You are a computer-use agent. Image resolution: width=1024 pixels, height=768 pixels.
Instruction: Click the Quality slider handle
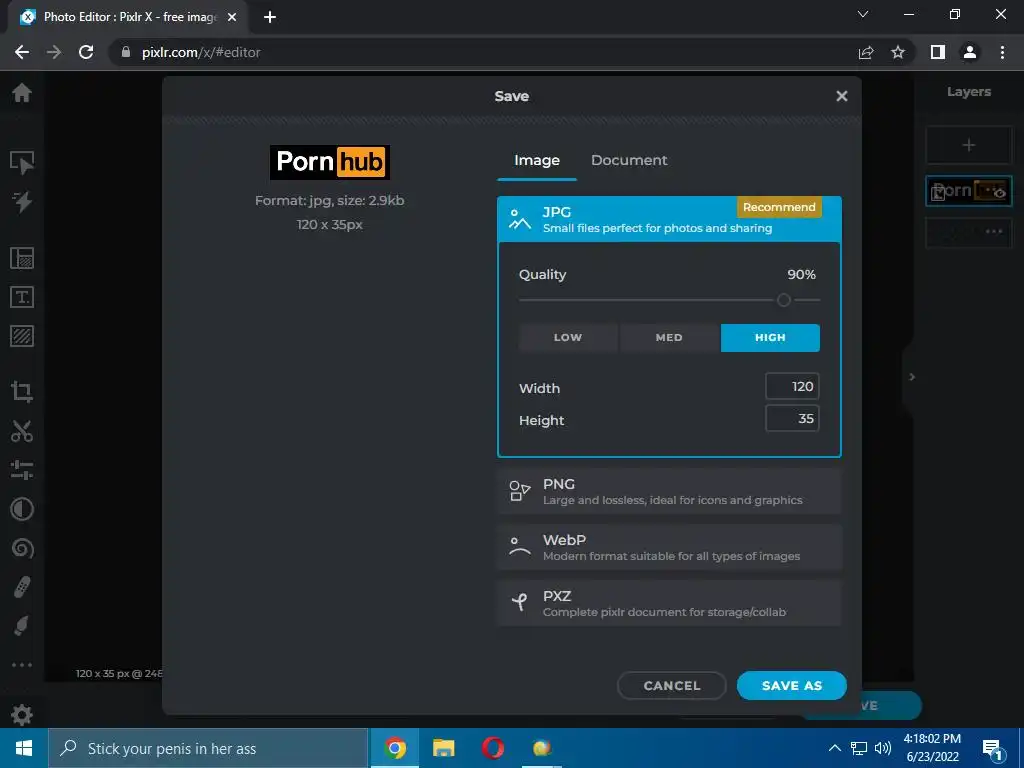pyautogui.click(x=784, y=300)
